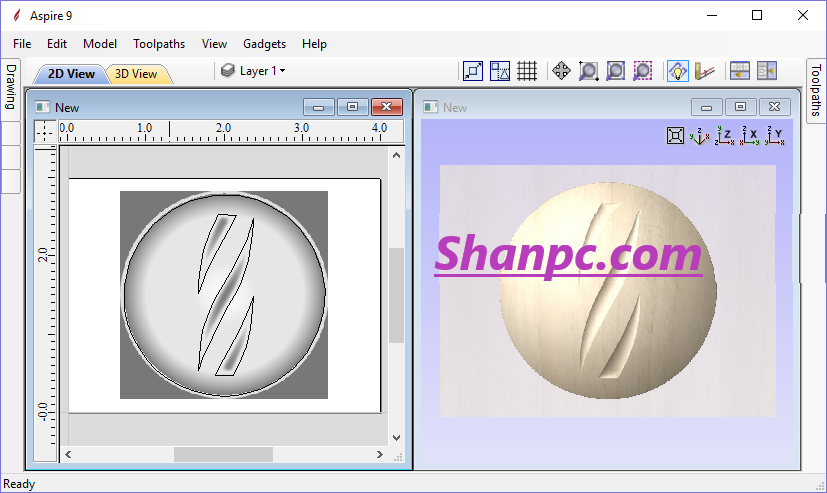Click the isometric view icon in 3D window
The width and height of the screenshot is (827, 493).
[700, 136]
